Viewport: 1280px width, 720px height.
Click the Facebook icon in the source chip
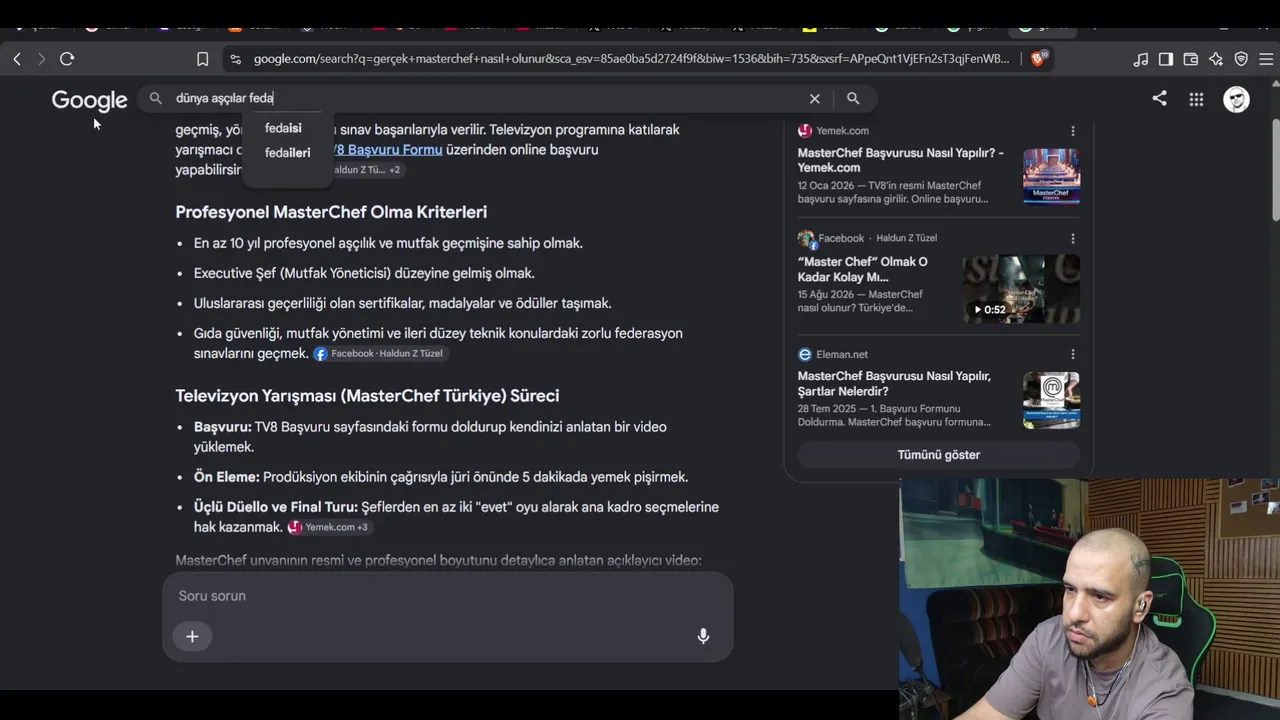point(321,354)
